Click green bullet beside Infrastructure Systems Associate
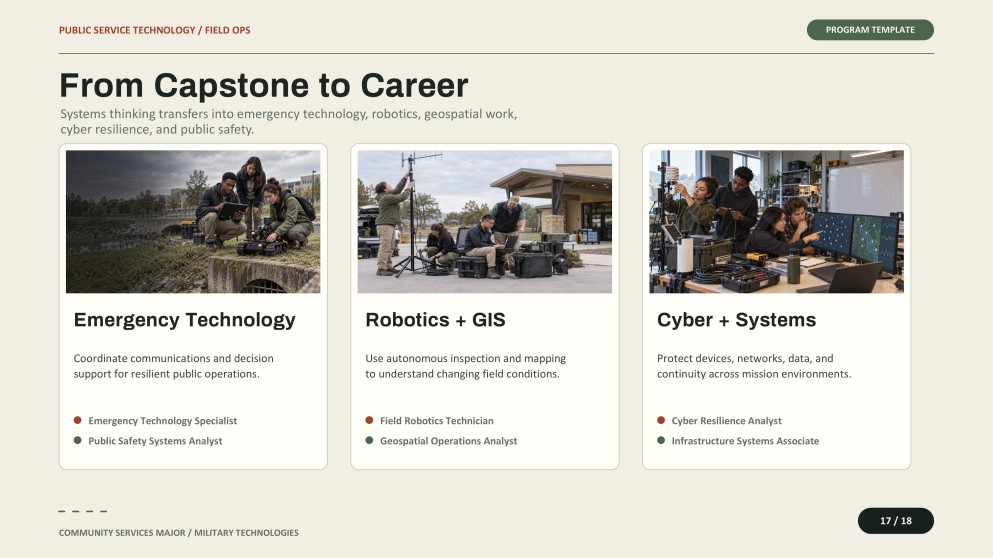Viewport: 993px width, 558px height. click(661, 440)
